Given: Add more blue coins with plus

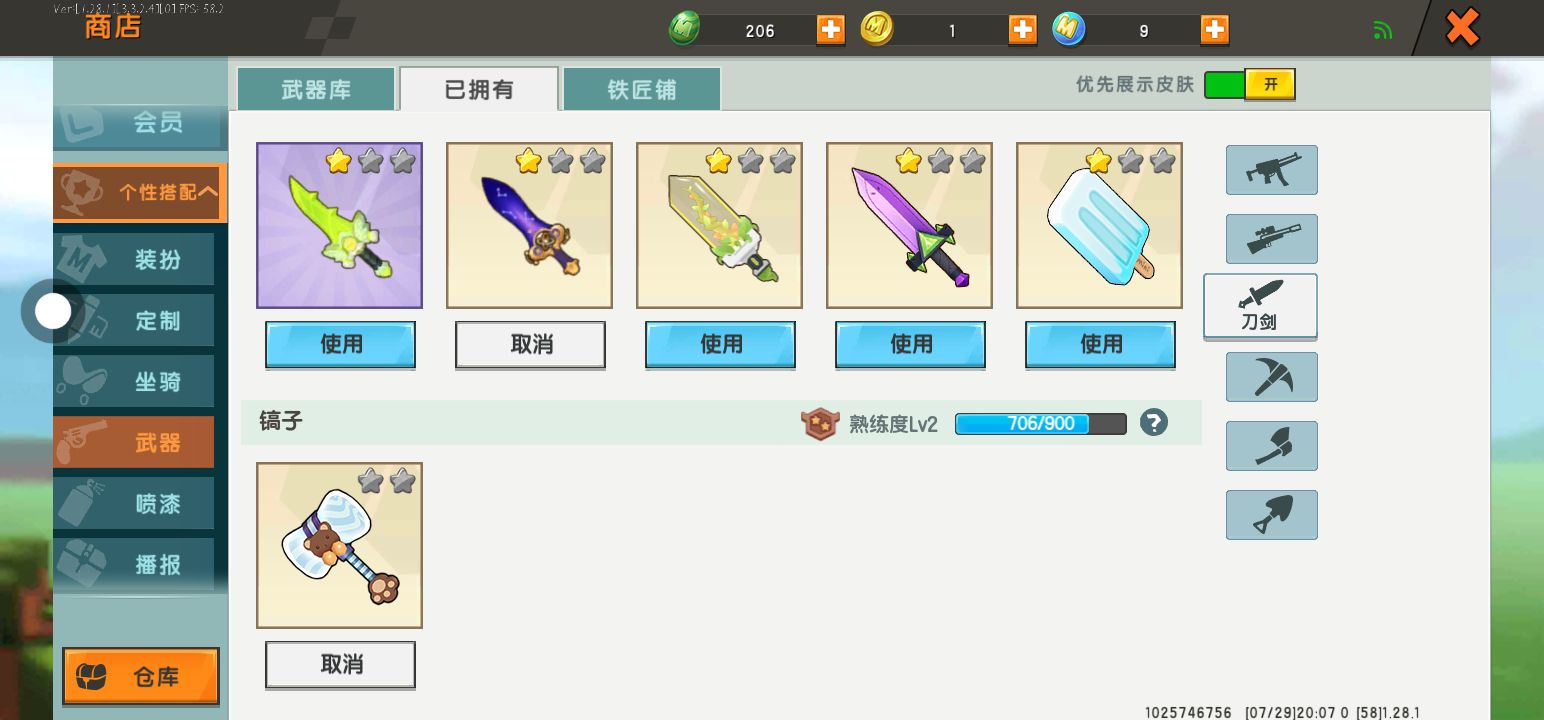Looking at the screenshot, I should click(1214, 30).
